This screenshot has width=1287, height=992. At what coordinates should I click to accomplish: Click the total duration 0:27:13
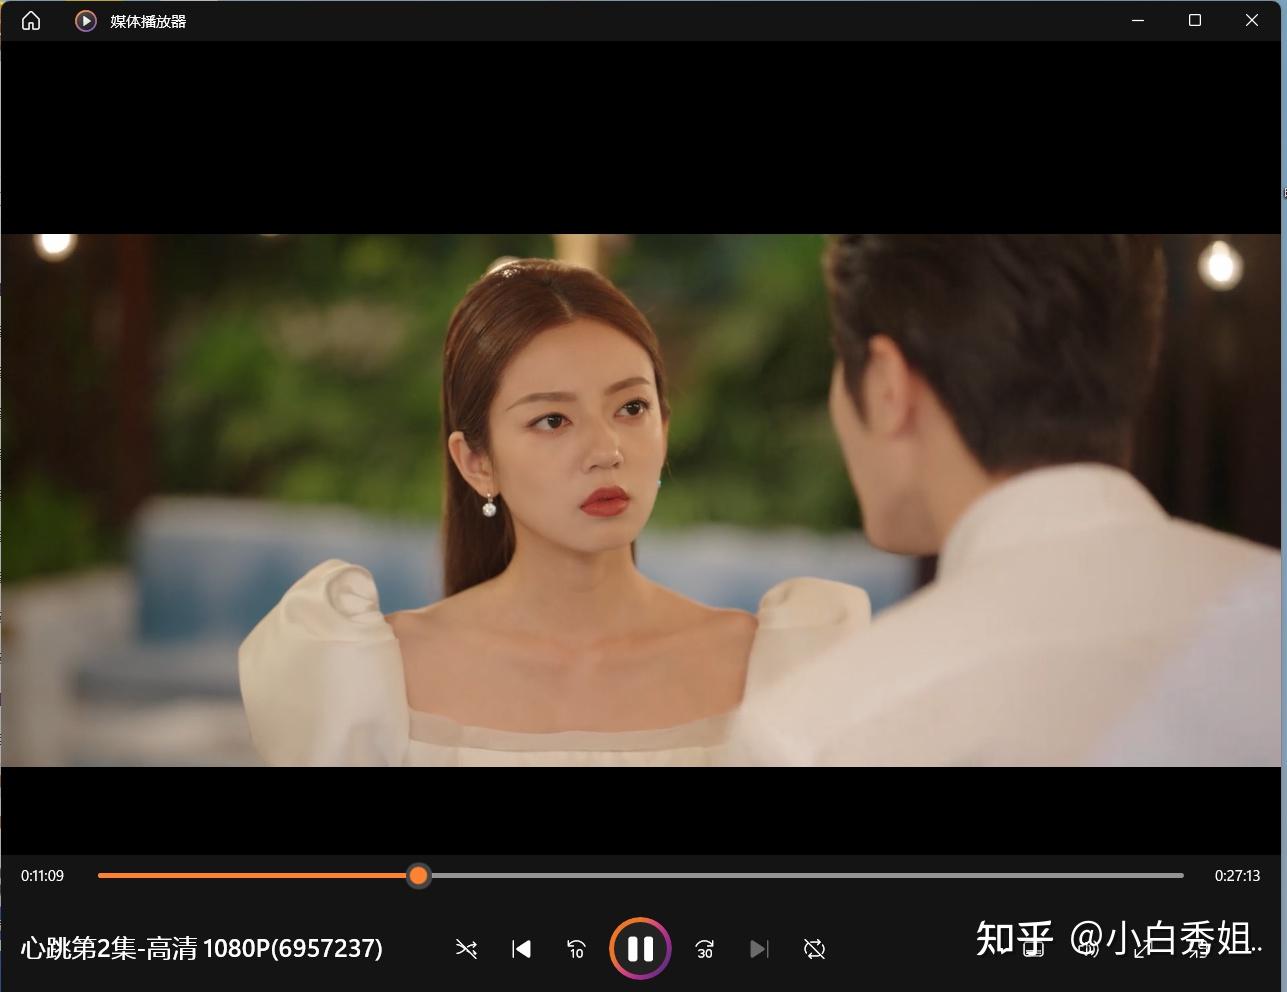1236,876
